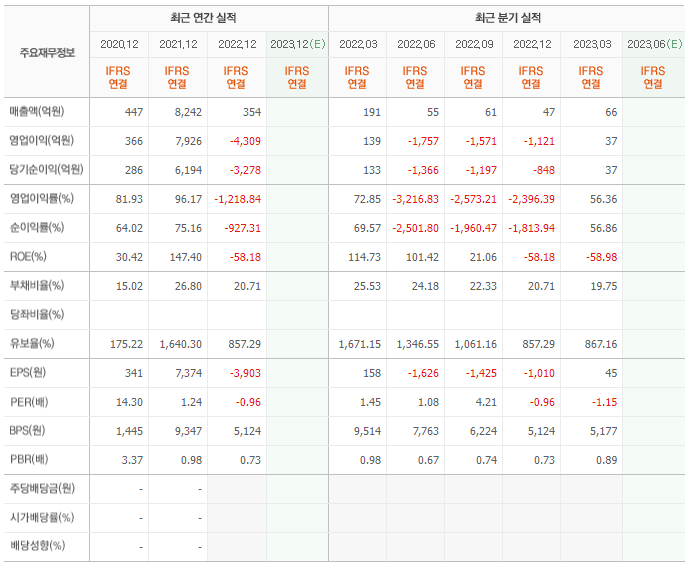Viewport: 690px width, 567px height.
Task: Click net margin value -927.31
Action: coord(242,228)
